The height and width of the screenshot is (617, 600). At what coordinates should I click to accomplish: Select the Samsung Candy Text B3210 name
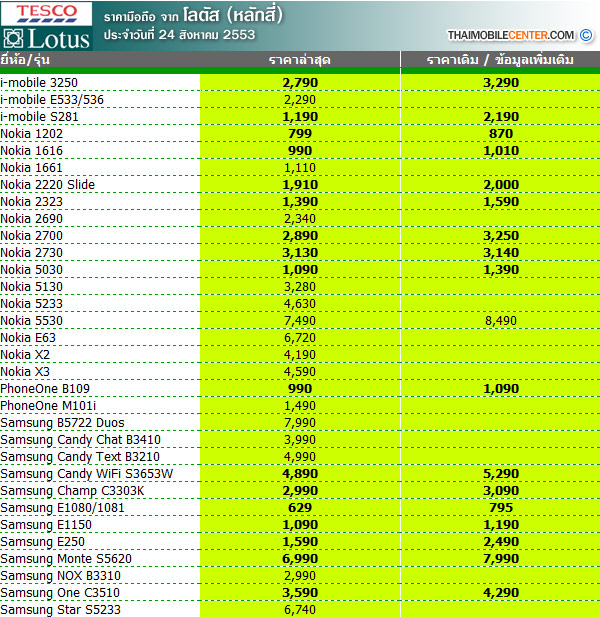tap(80, 456)
